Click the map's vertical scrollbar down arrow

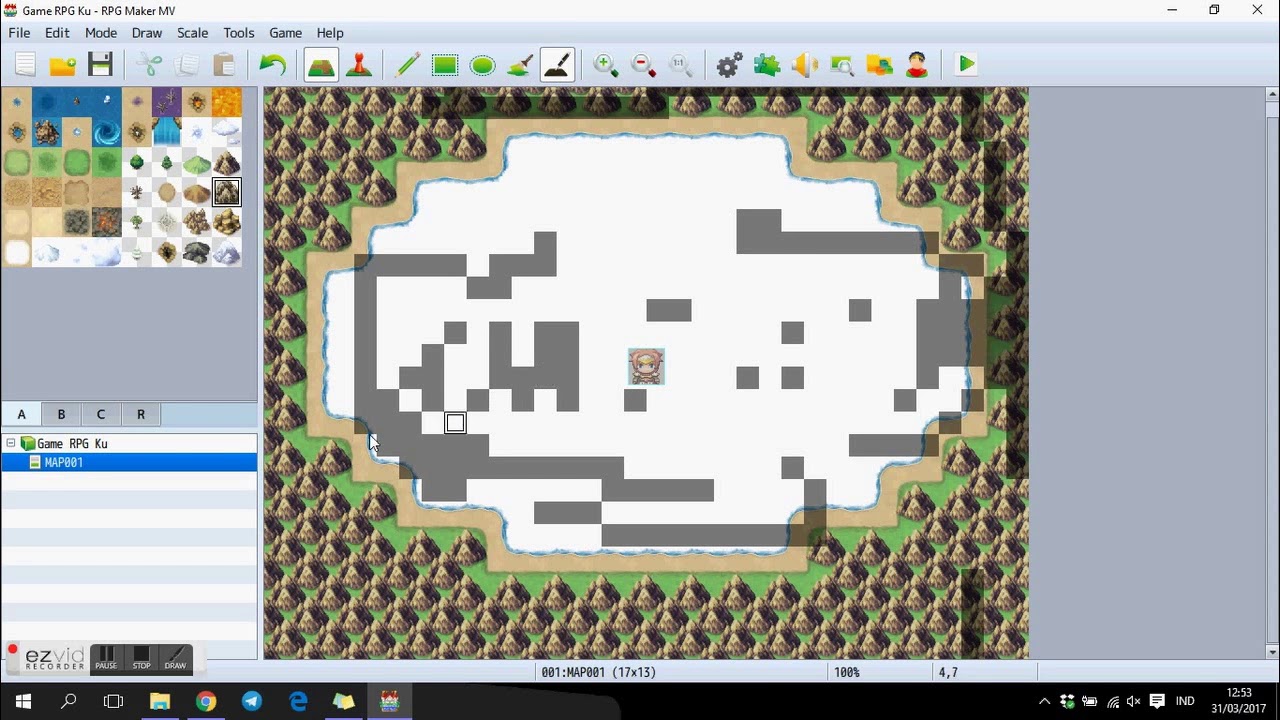[1272, 652]
